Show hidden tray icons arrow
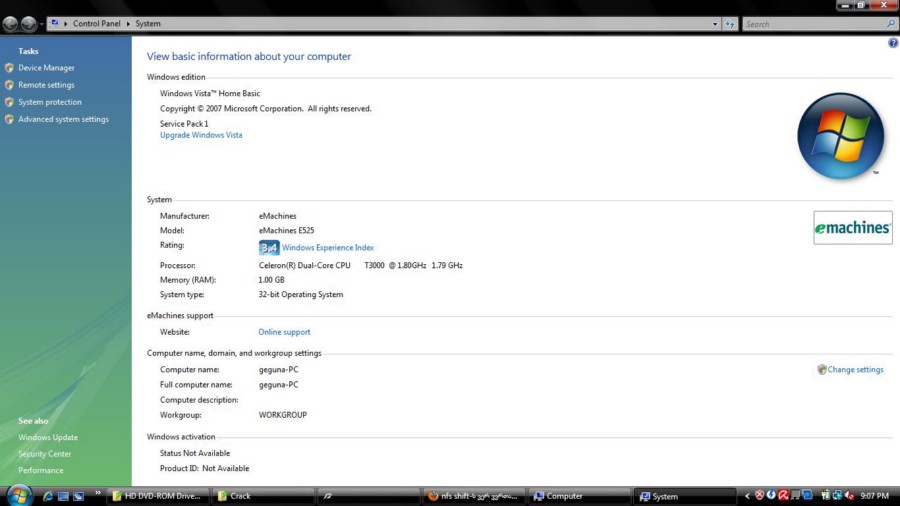This screenshot has height=506, width=900. (x=747, y=496)
